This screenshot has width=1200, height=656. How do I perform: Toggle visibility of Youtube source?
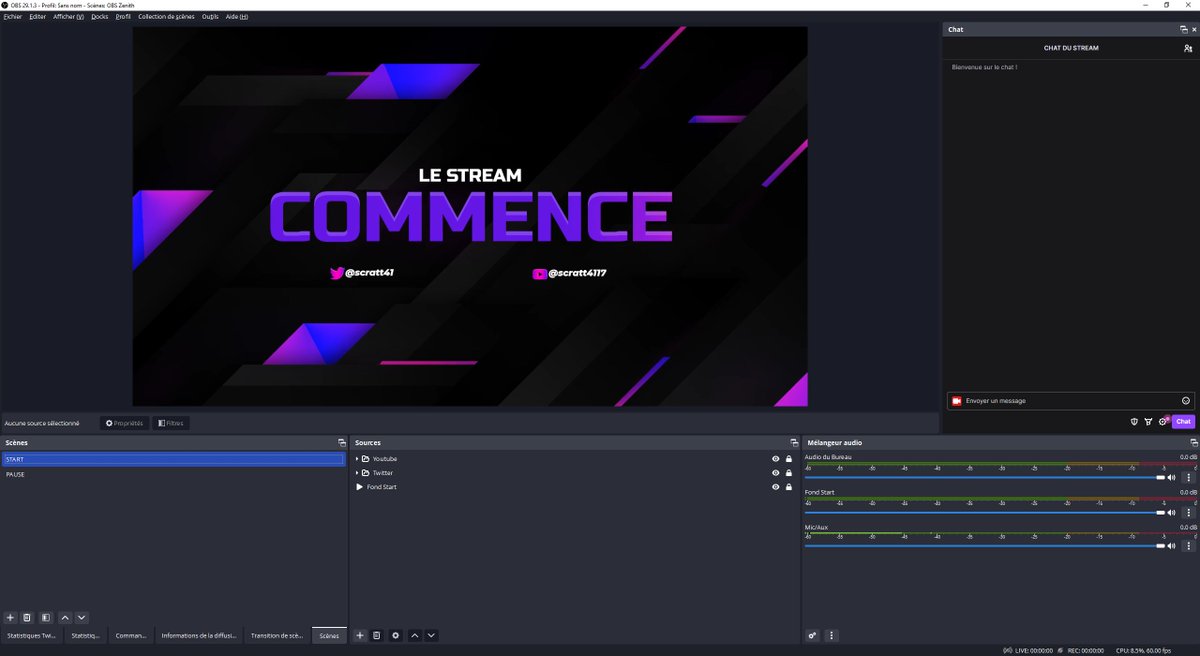click(x=775, y=459)
